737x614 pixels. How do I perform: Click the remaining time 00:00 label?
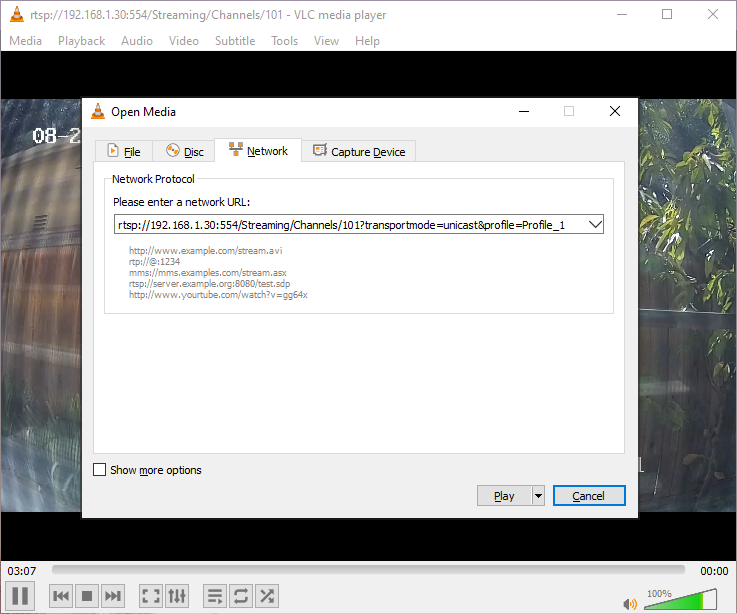pyautogui.click(x=714, y=571)
